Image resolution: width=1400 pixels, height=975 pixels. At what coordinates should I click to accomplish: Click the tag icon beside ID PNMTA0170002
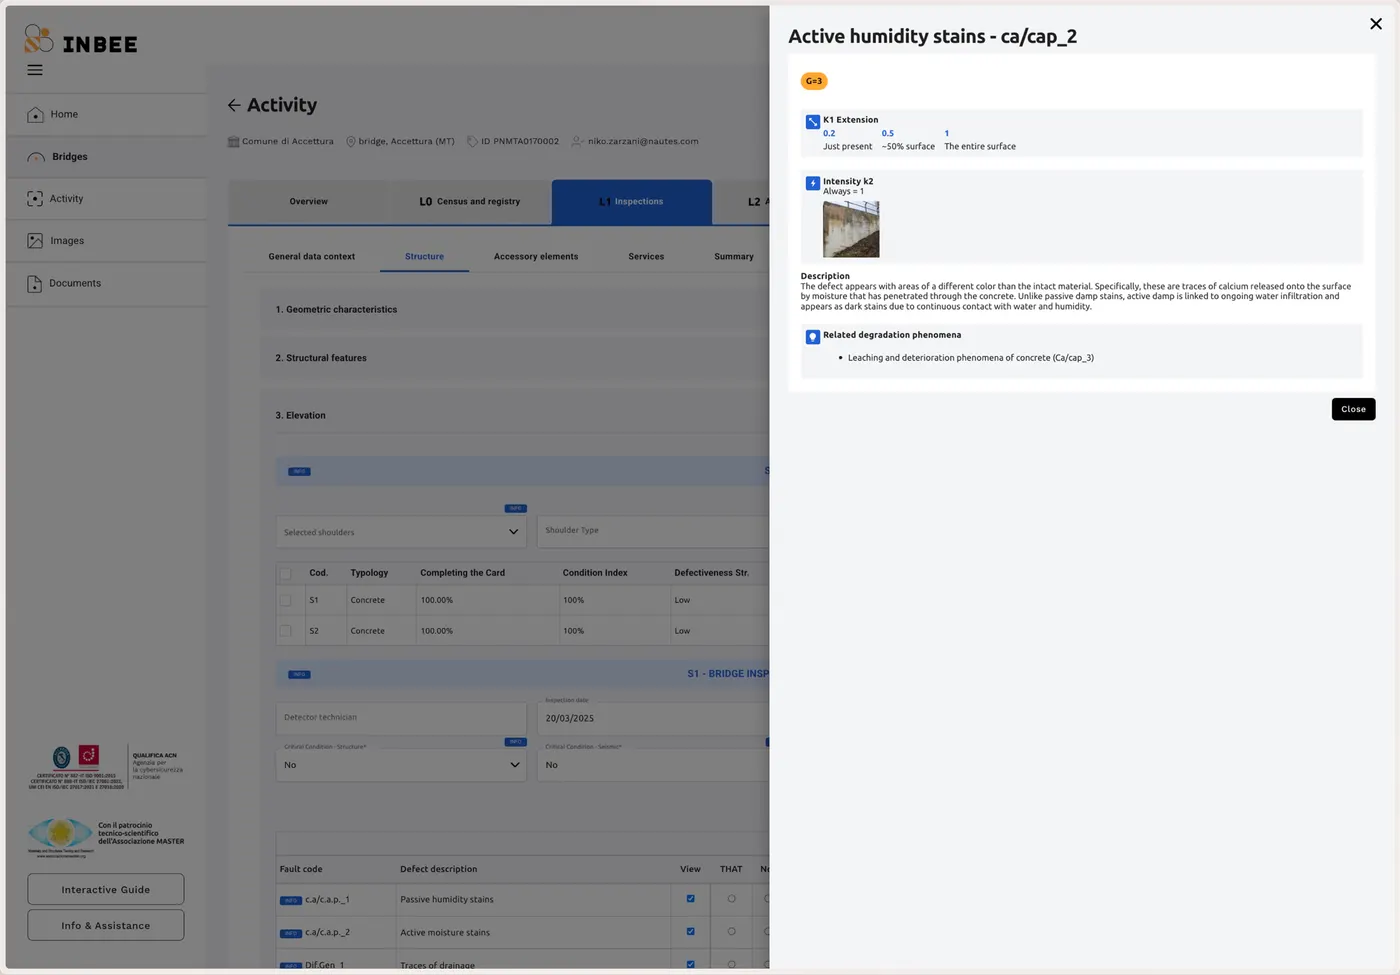(472, 142)
